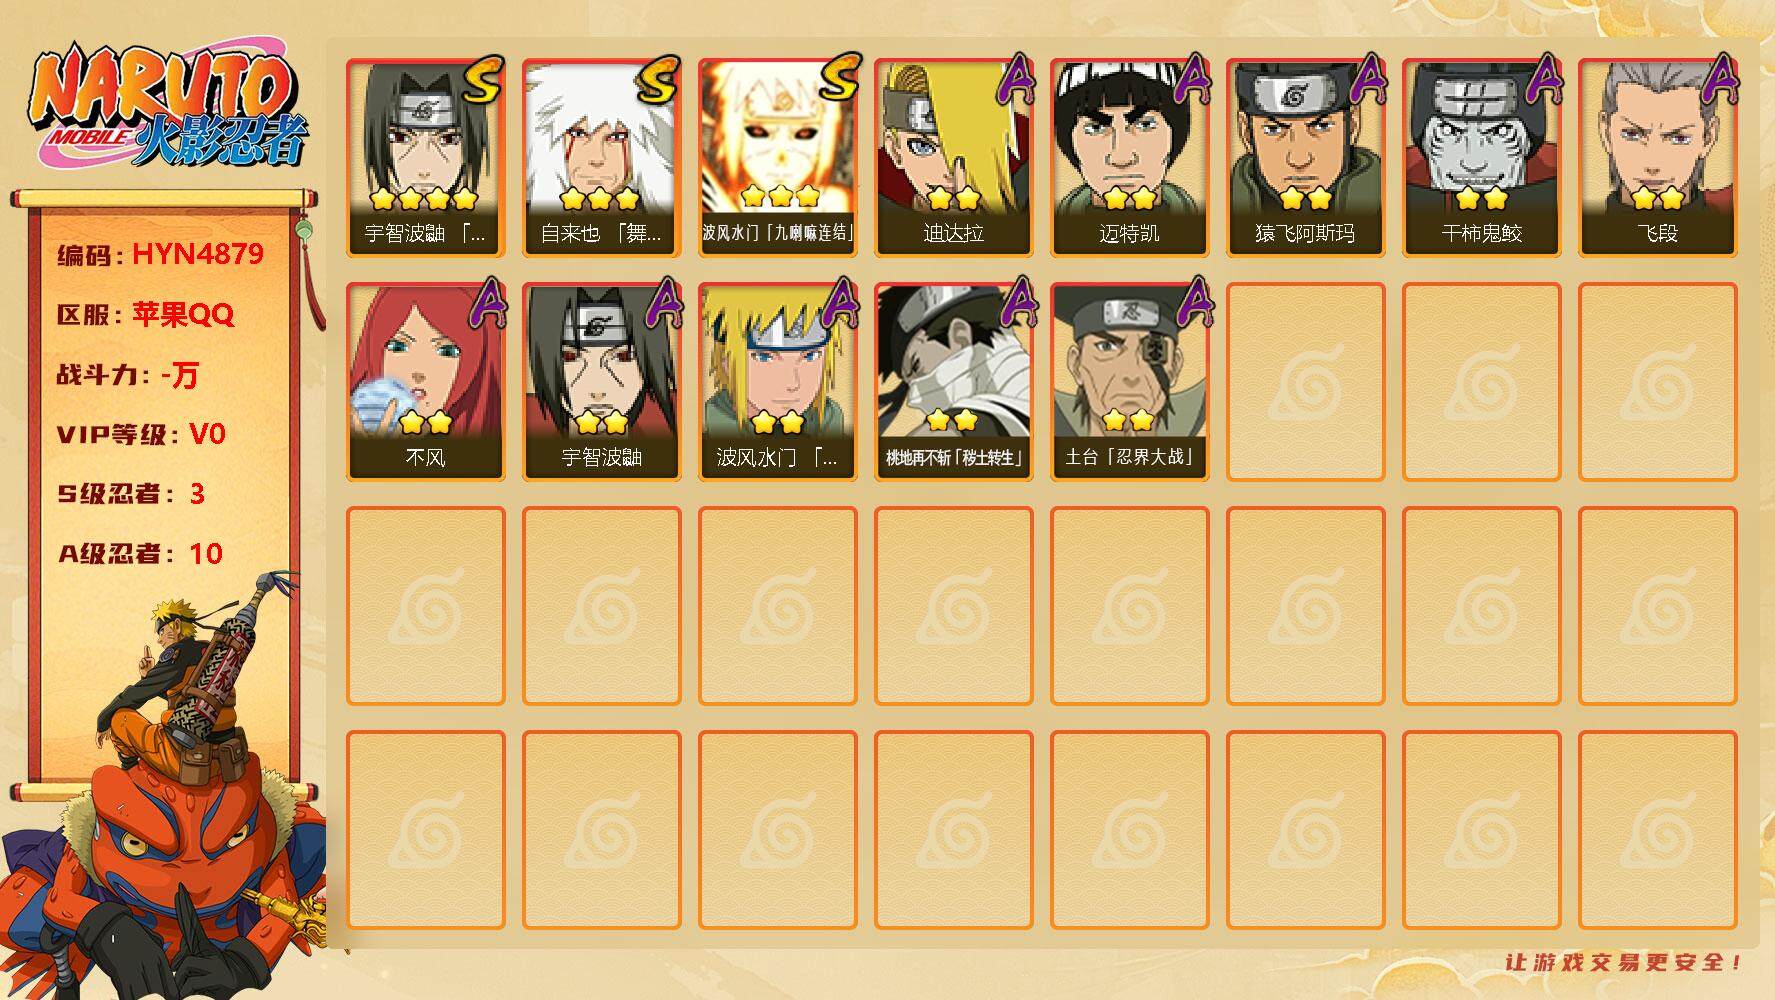Select the 干柿鬼鲛 character card

pyautogui.click(x=1481, y=158)
